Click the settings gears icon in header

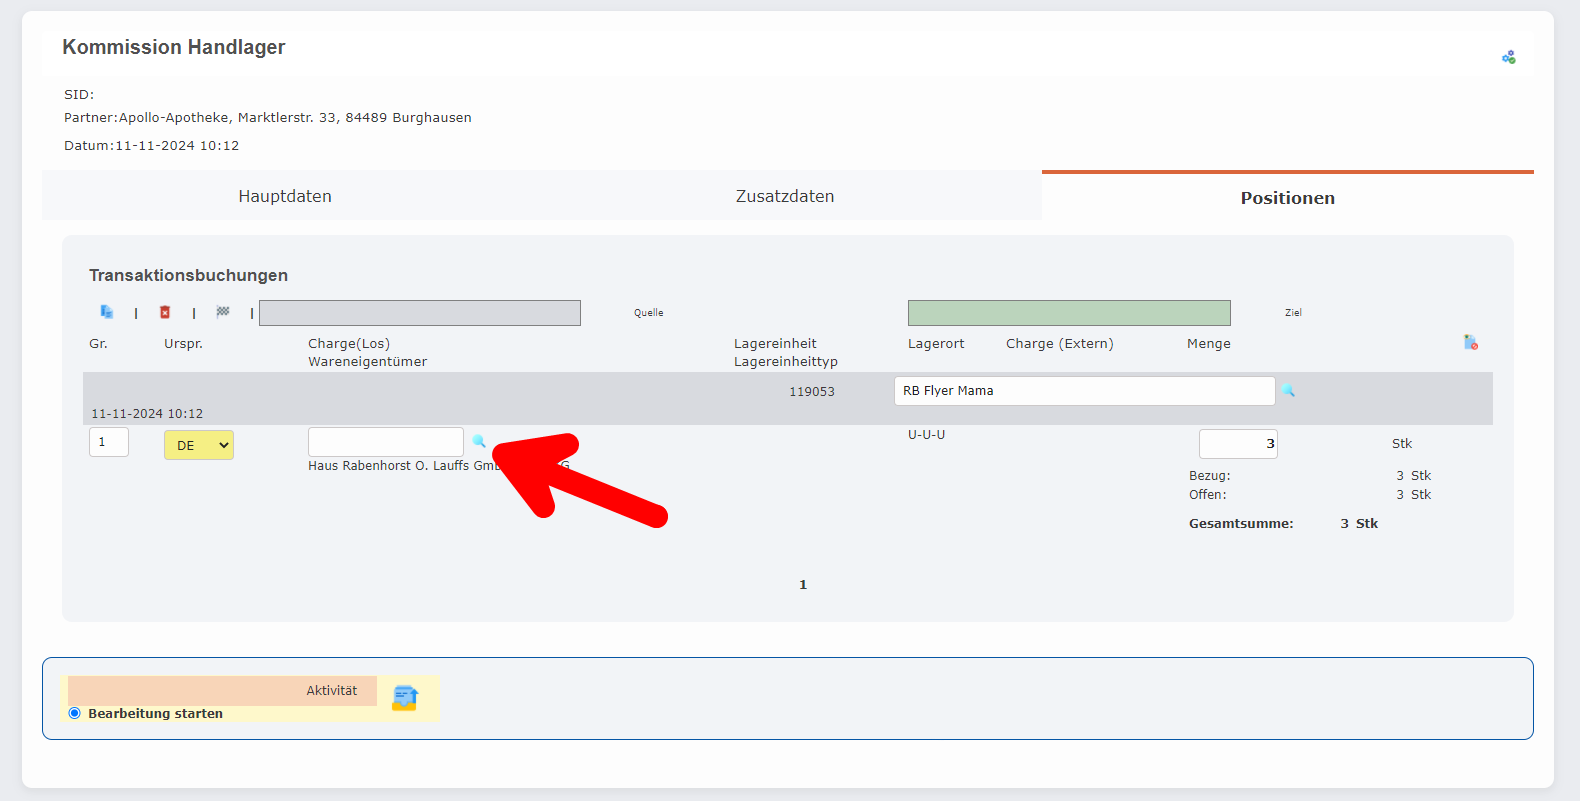(x=1508, y=57)
